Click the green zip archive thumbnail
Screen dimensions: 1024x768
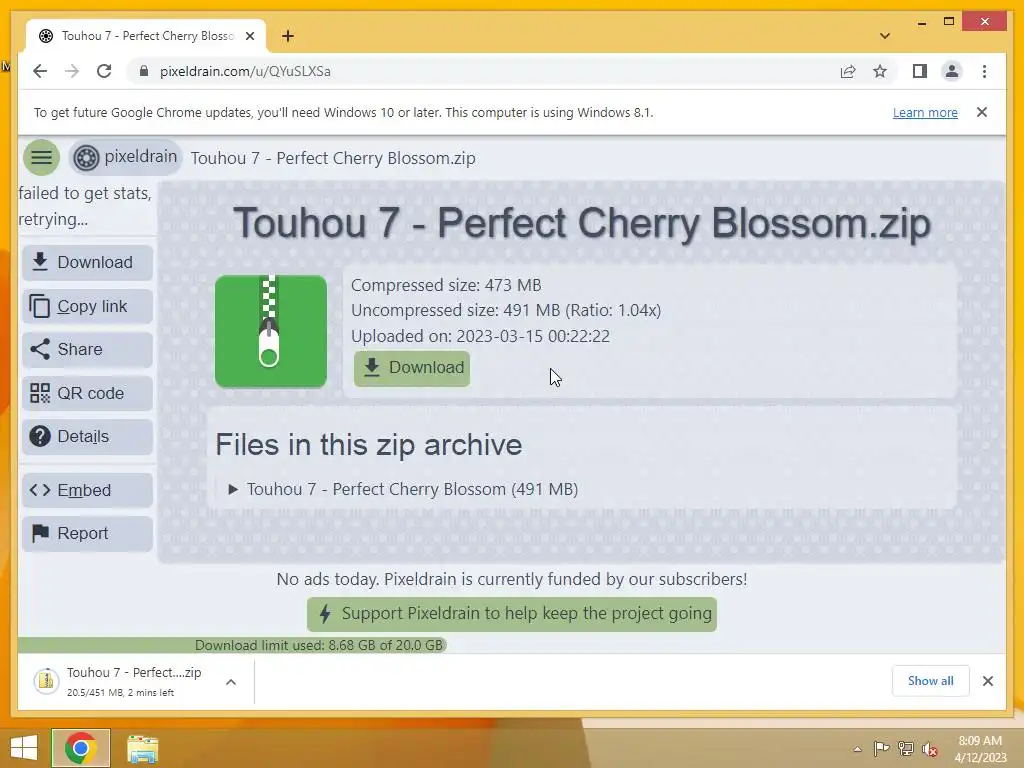(x=271, y=331)
